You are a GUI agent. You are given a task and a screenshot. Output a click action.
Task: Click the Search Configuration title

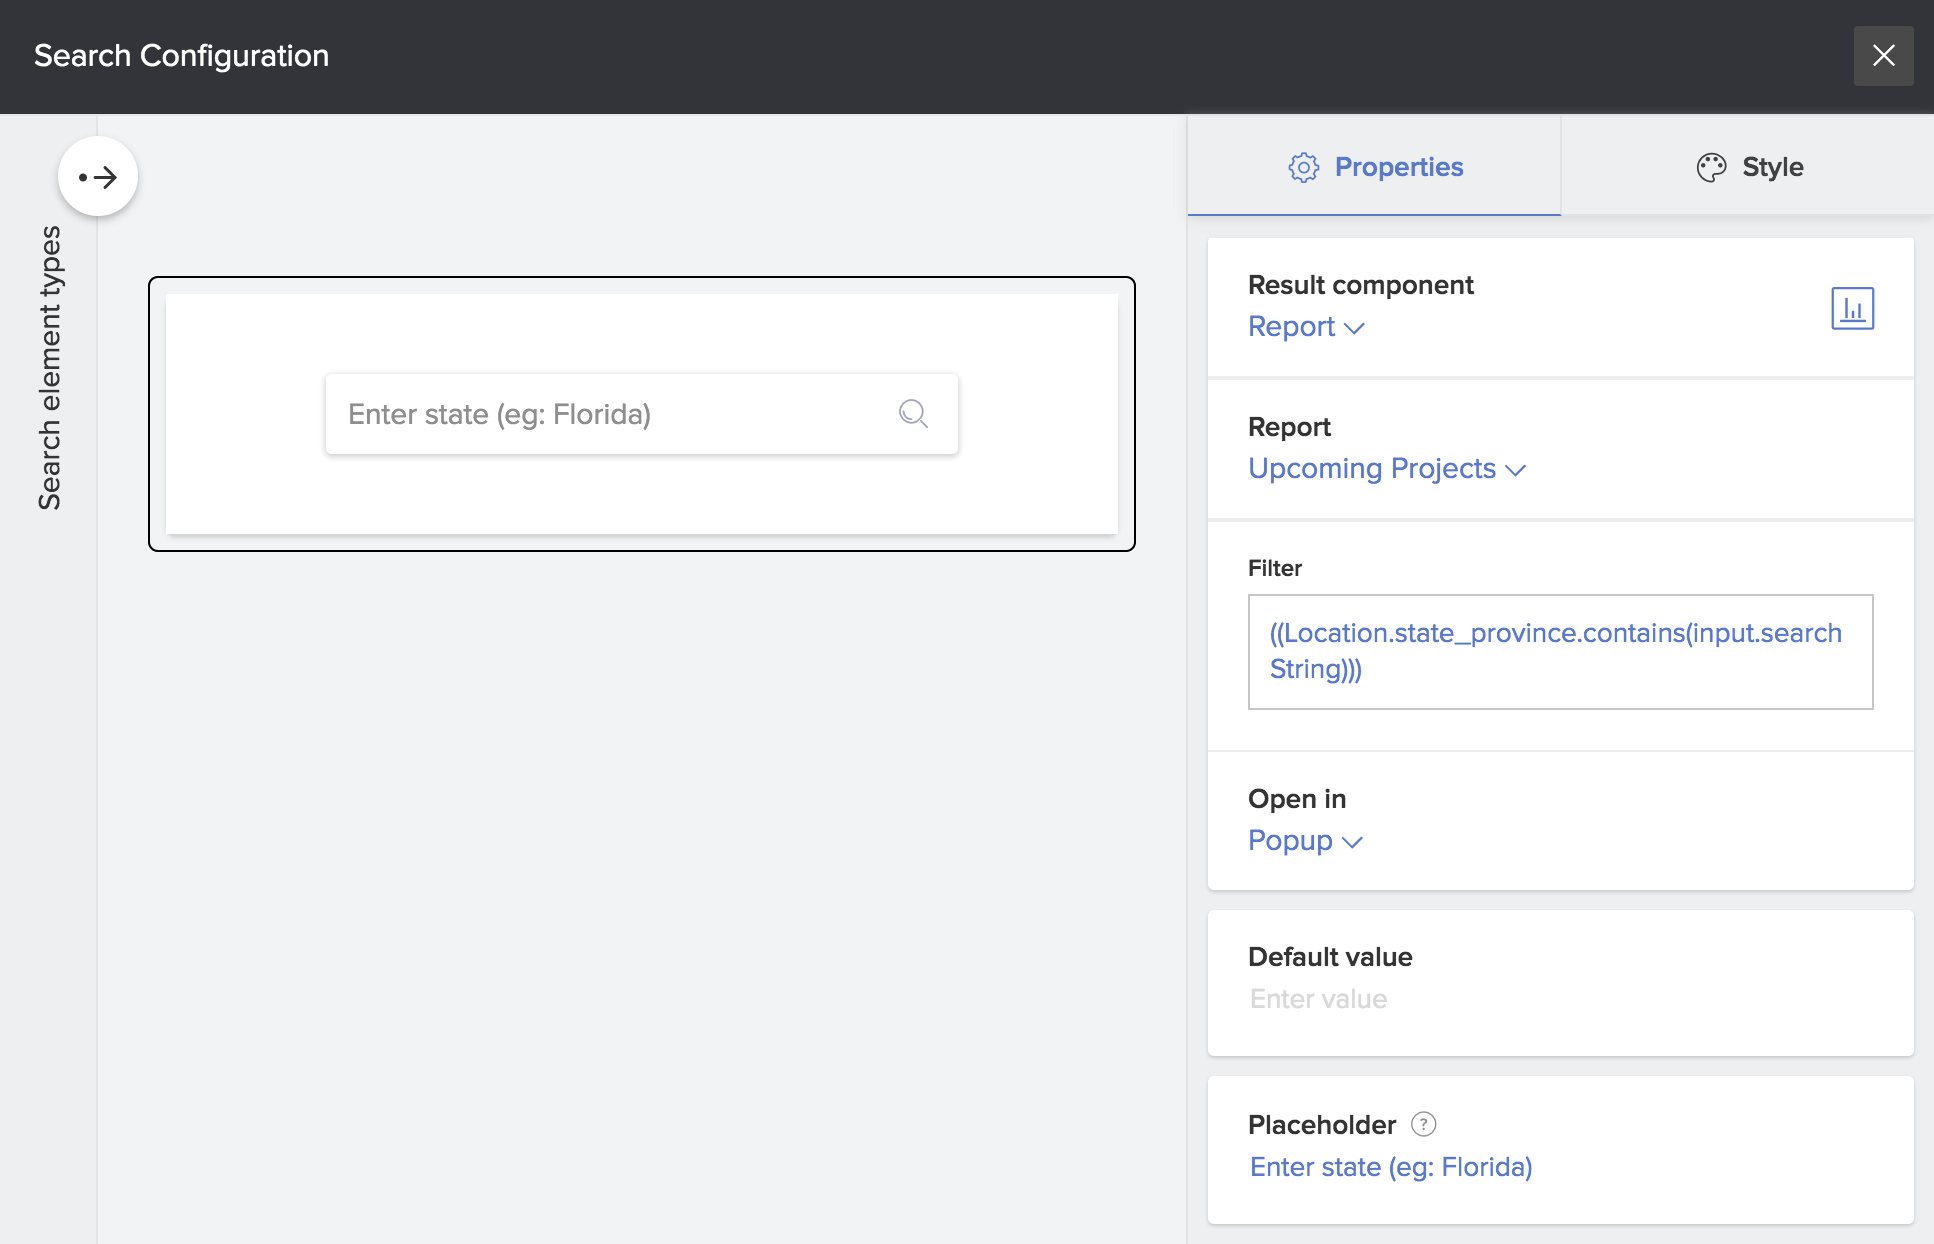181,56
